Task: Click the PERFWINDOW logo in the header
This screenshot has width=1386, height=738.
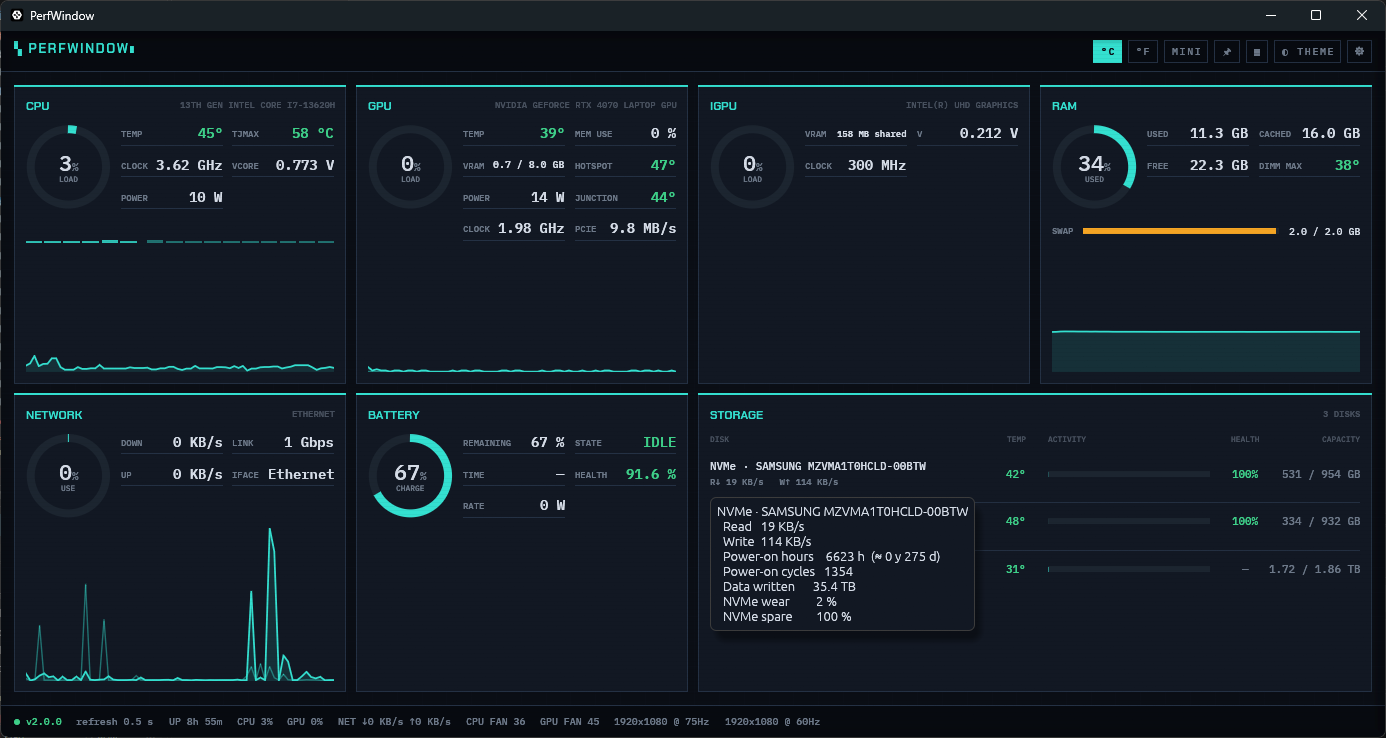Action: (74, 48)
